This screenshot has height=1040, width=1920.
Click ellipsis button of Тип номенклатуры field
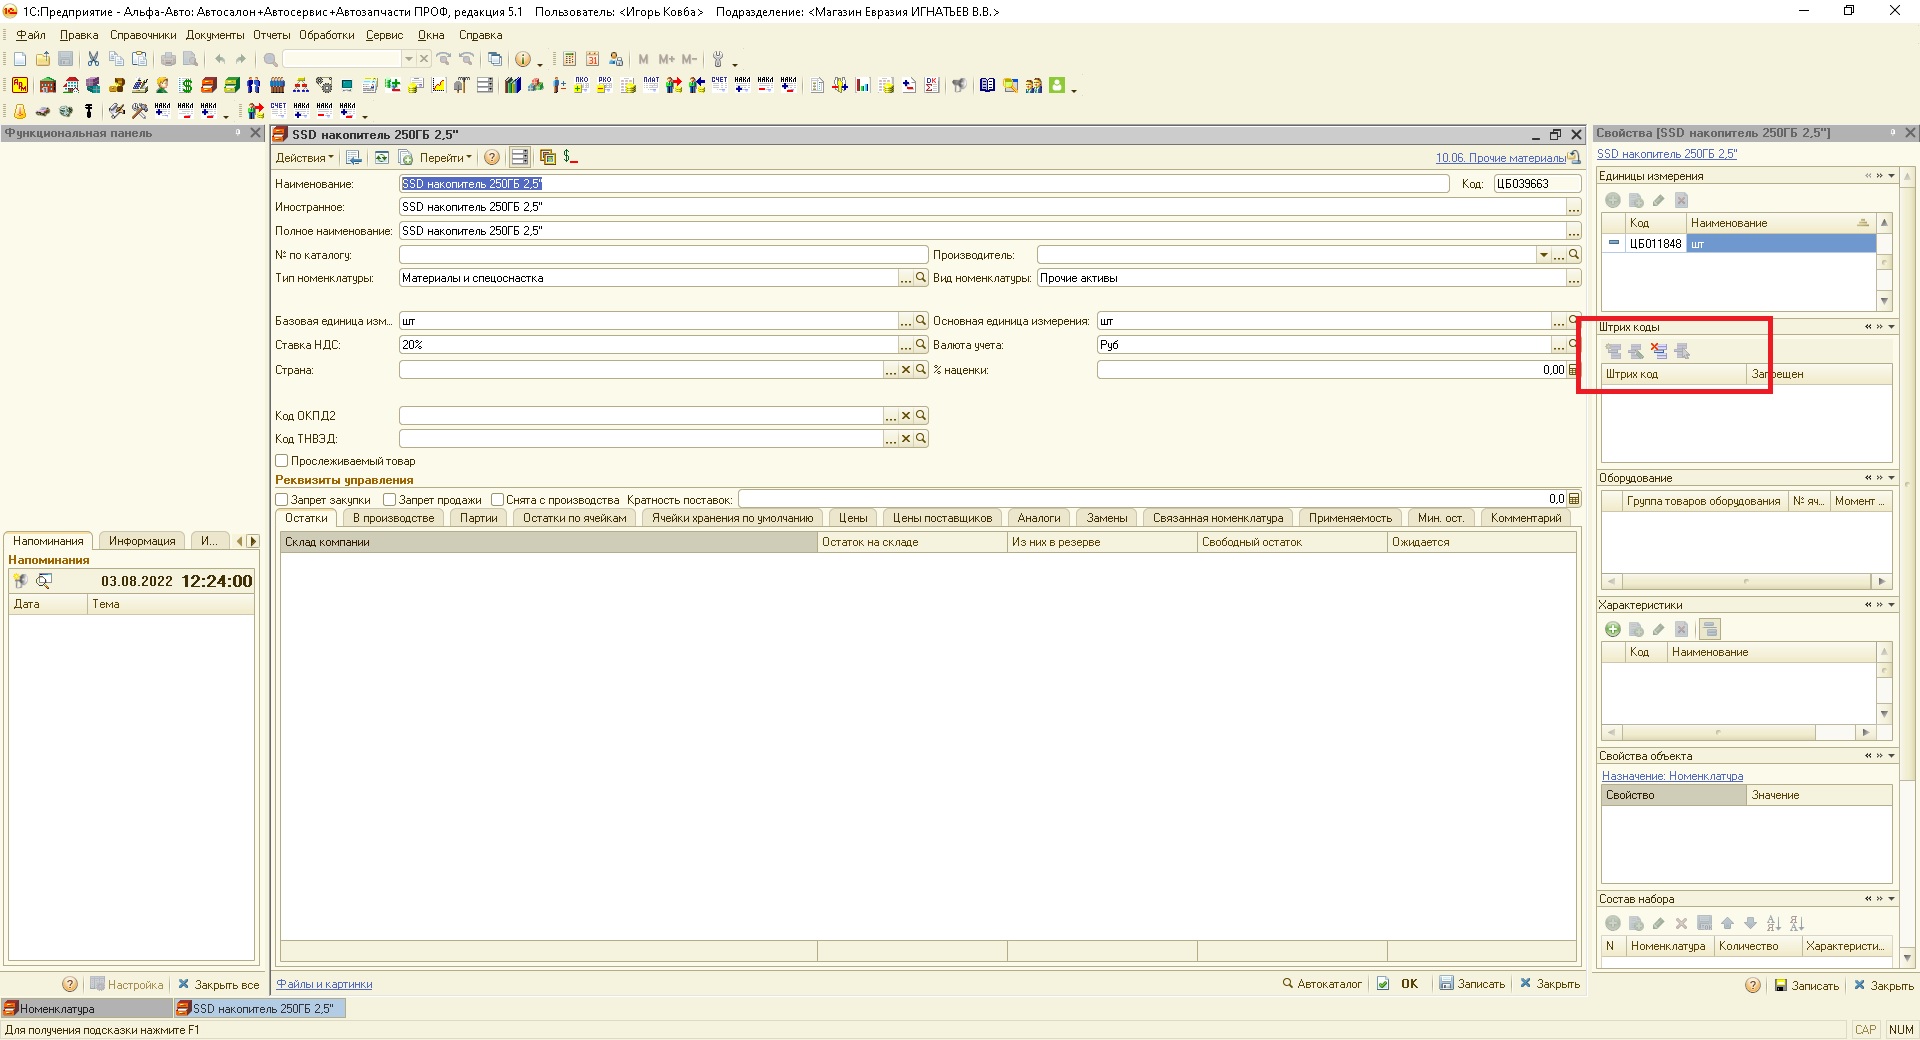906,279
